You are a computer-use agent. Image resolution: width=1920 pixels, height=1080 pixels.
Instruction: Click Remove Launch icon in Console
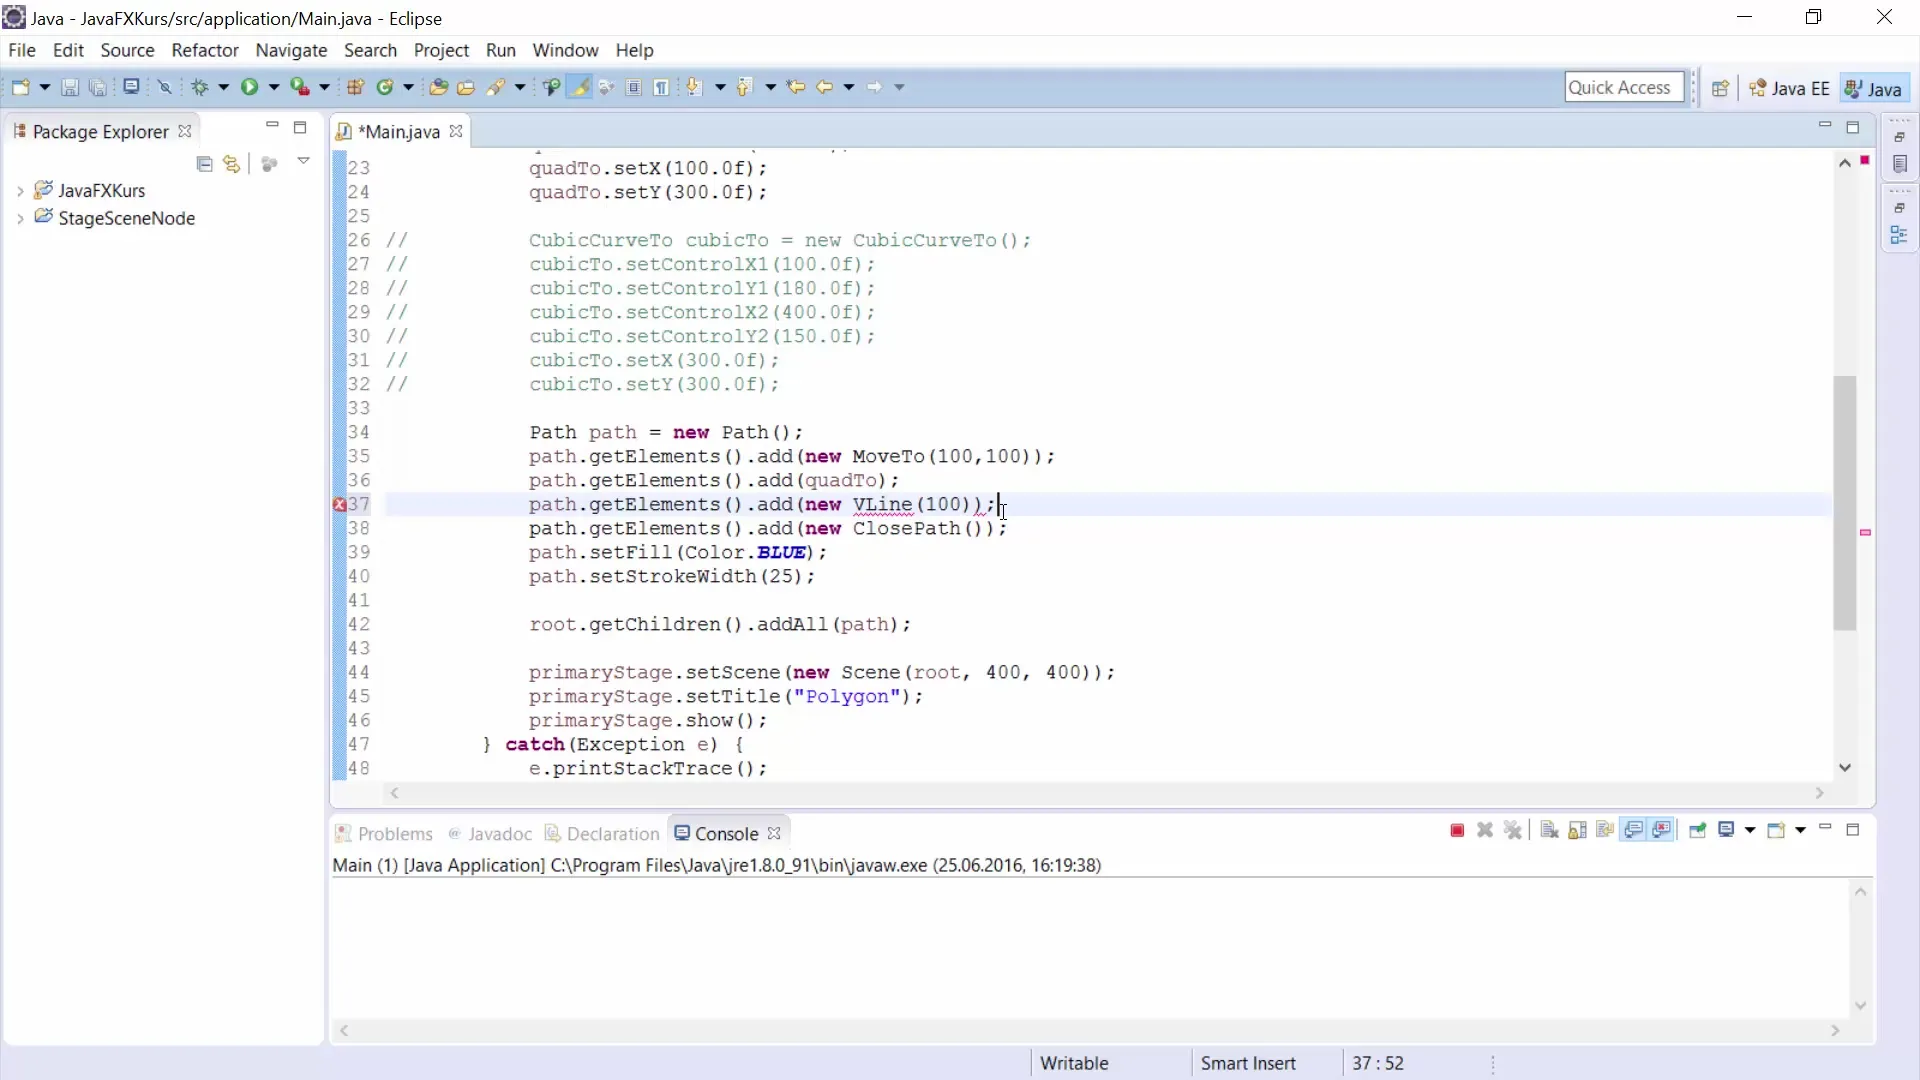1485,831
